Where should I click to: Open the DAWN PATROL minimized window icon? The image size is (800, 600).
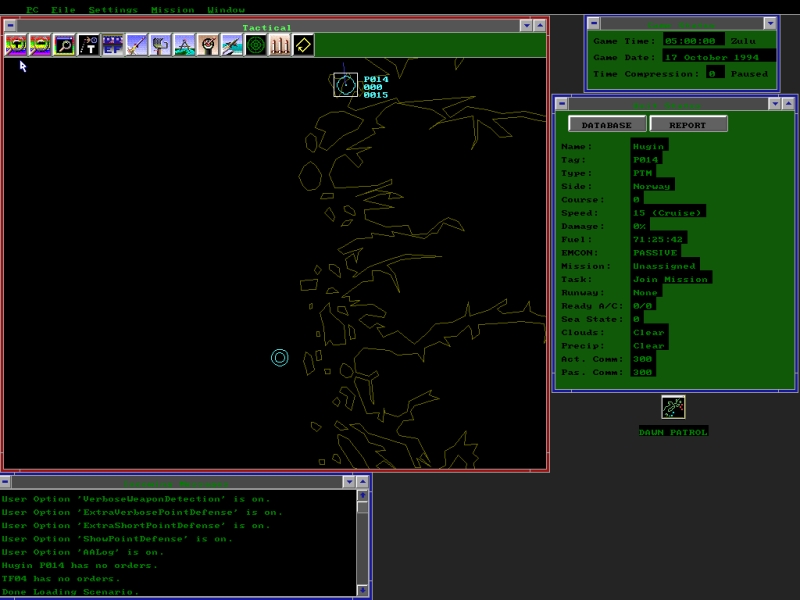pos(673,407)
